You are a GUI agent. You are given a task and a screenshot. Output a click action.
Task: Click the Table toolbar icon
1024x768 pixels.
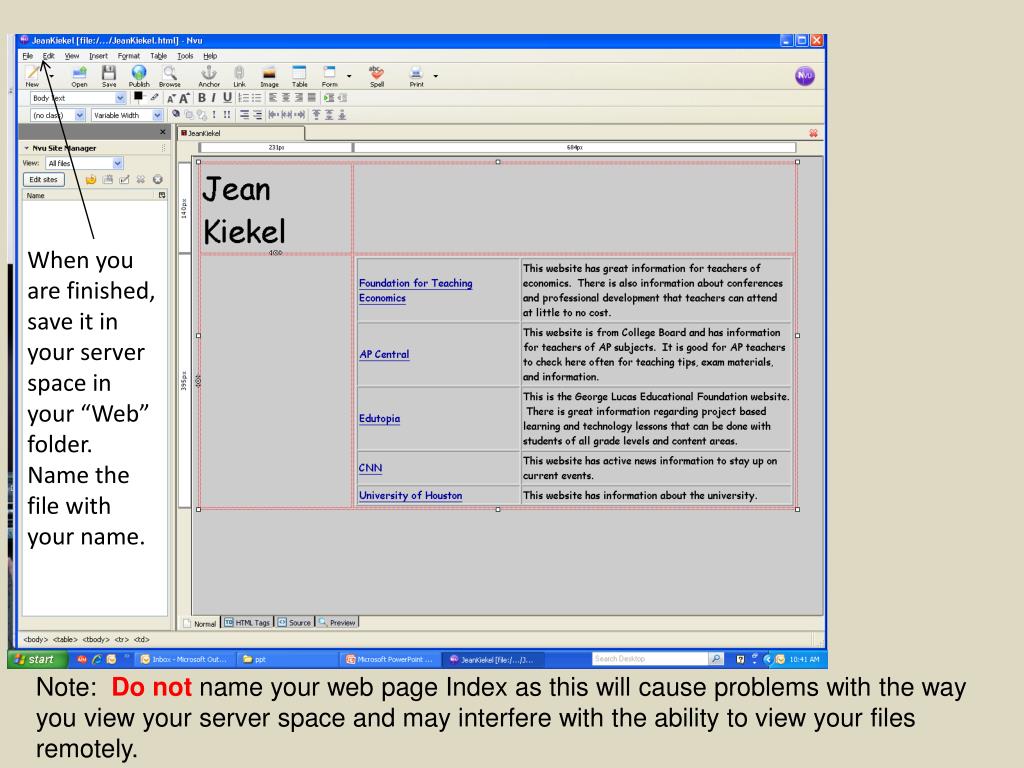click(x=299, y=76)
